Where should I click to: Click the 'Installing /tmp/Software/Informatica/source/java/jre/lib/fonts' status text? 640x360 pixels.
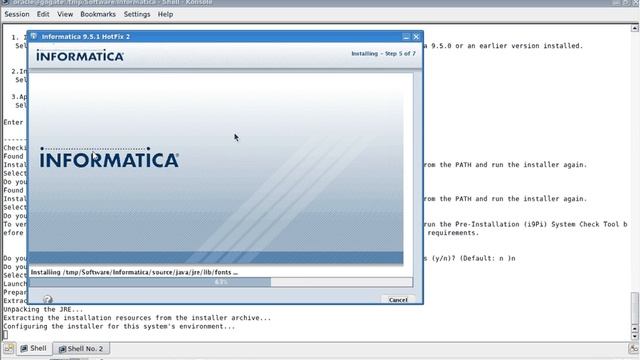pos(134,272)
